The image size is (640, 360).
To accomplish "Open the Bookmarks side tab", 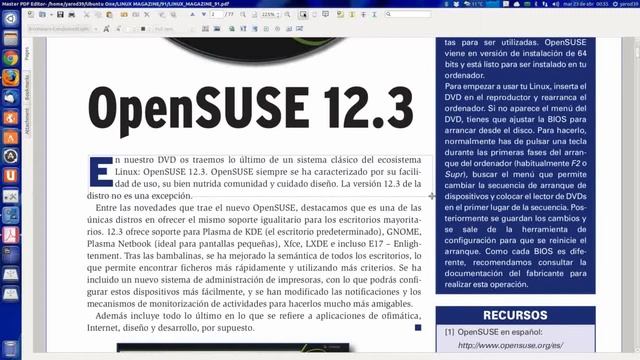I will [27, 87].
